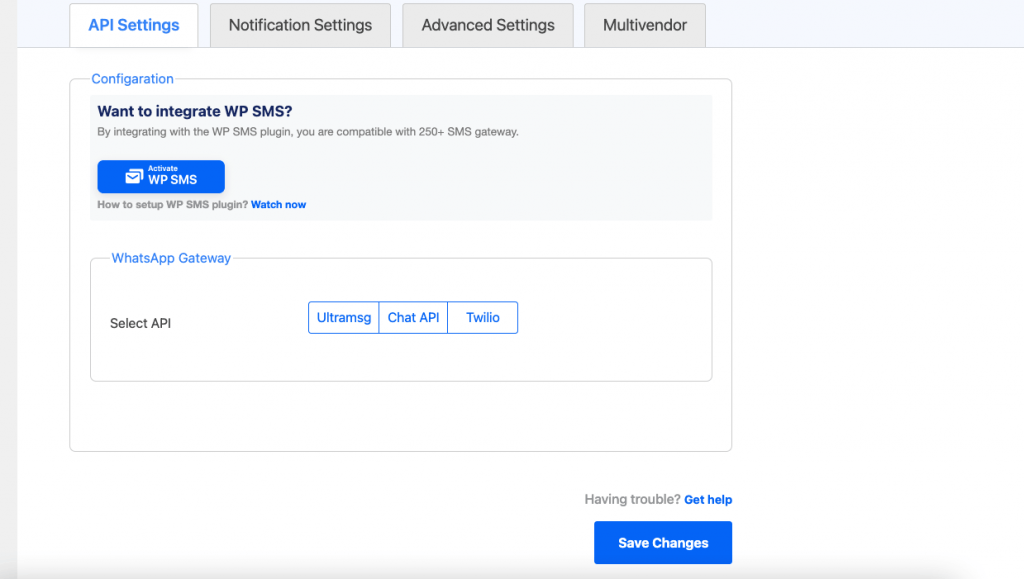Click the 'Want to integrate WP SMS?' heading
This screenshot has width=1024, height=579.
(195, 112)
